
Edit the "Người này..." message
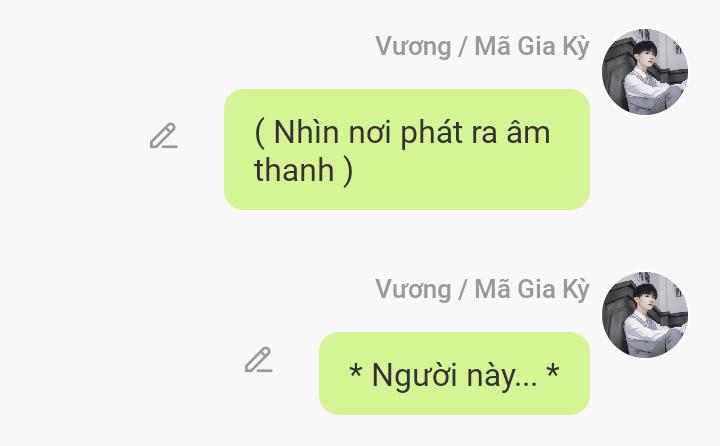tap(259, 360)
